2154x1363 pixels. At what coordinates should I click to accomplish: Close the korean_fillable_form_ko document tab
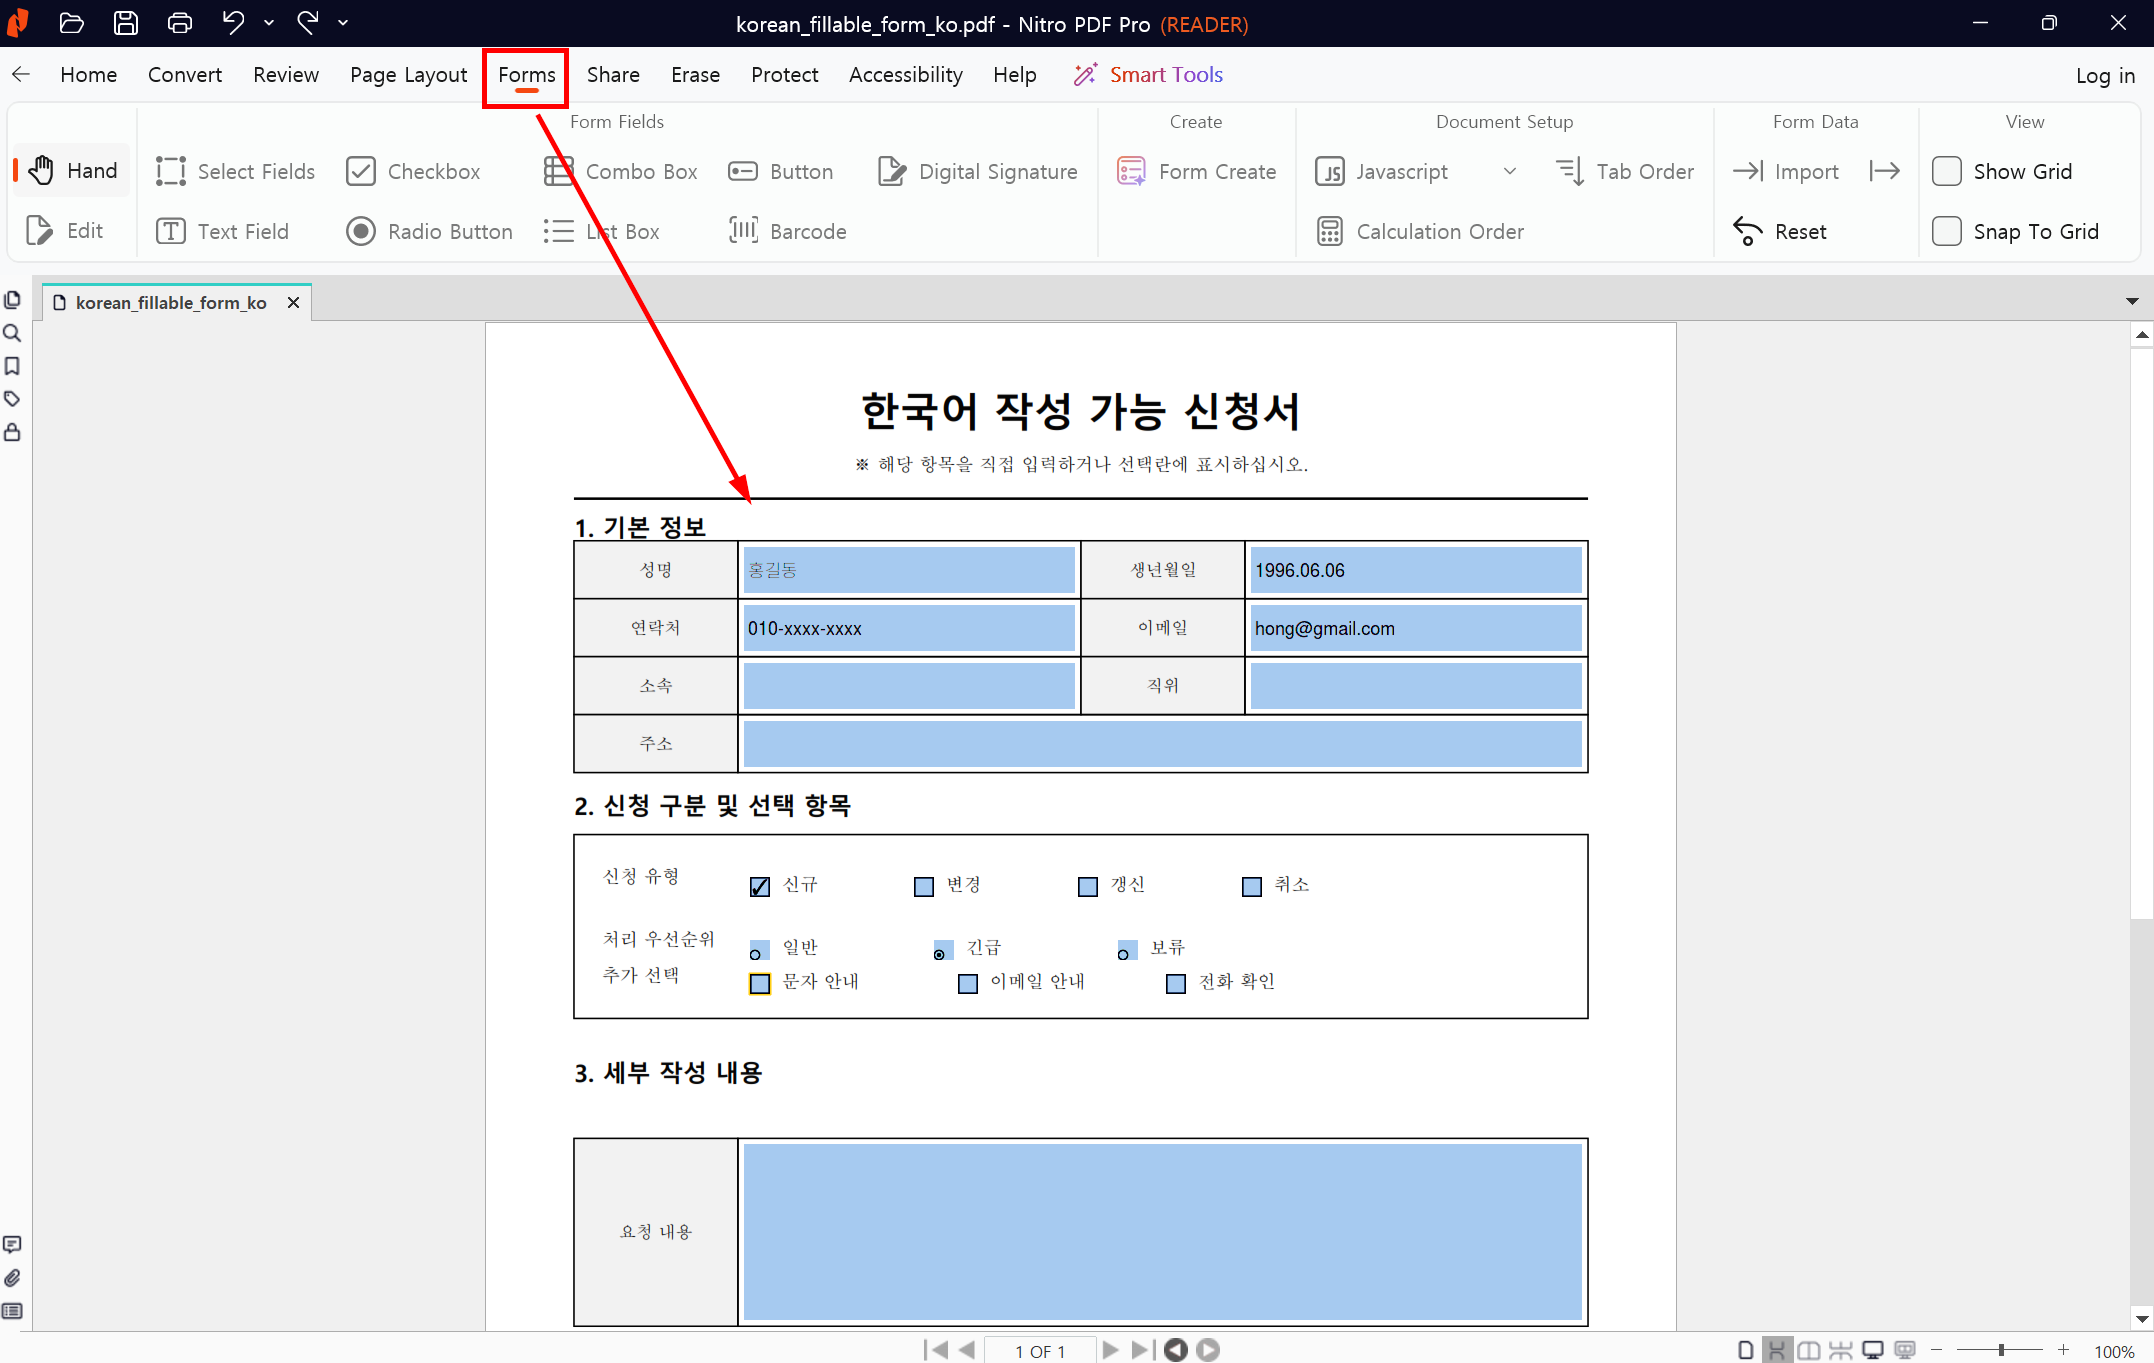pyautogui.click(x=293, y=303)
